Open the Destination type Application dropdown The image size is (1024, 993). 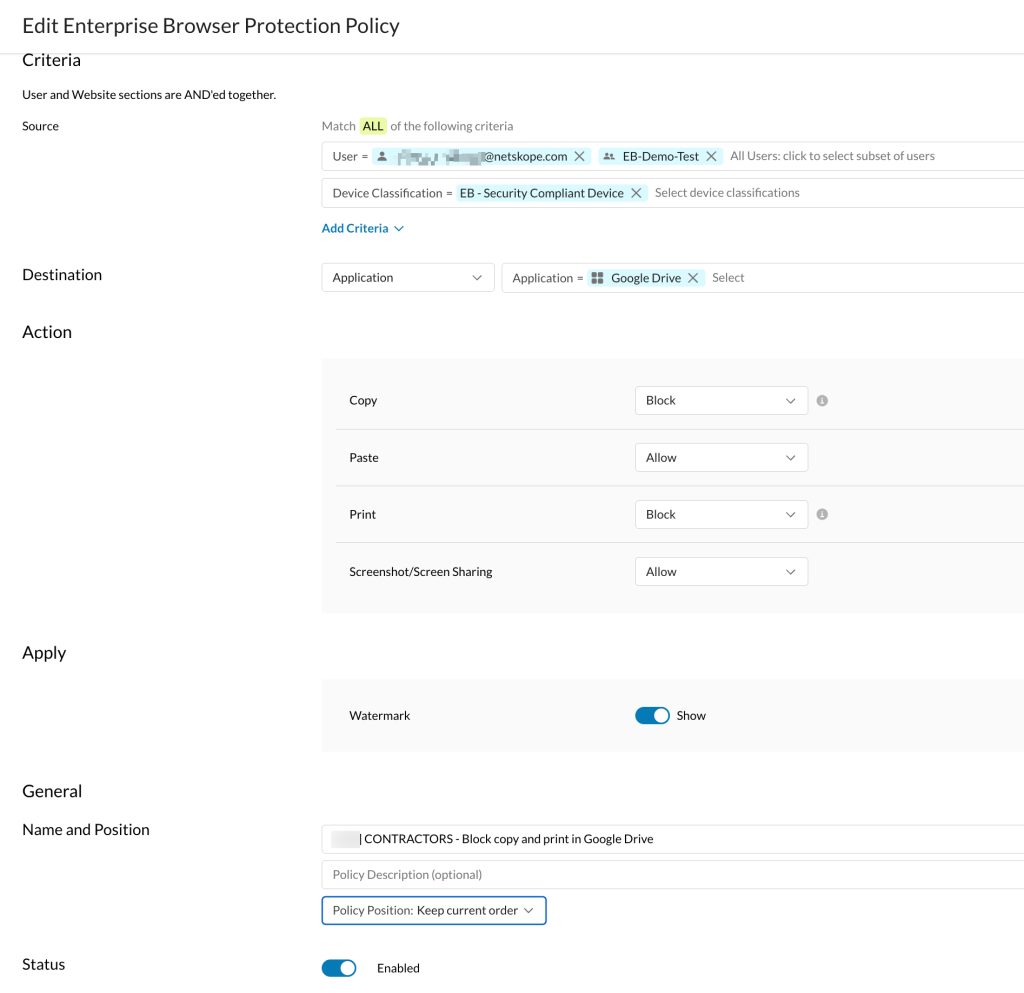[408, 277]
